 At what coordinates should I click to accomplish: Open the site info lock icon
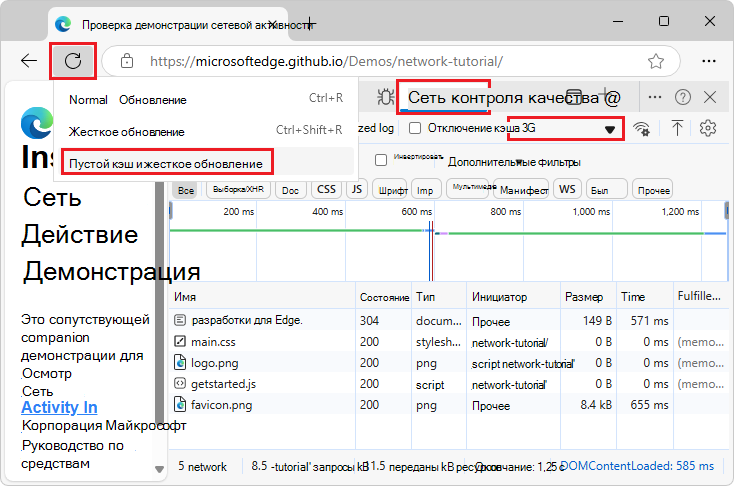pos(127,61)
